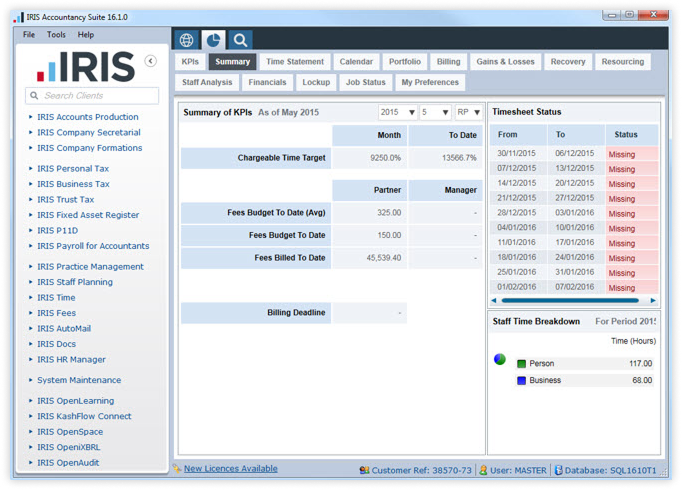Click the IRIS application logo in title bar
This screenshot has width=682, height=490.
[19, 17]
